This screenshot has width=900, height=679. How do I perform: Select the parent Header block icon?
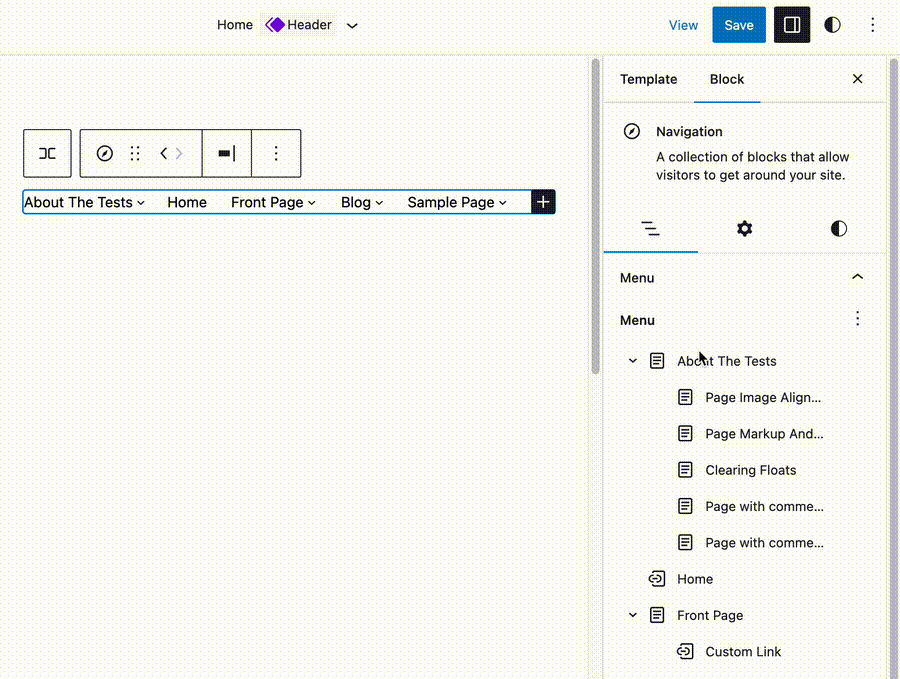point(46,153)
